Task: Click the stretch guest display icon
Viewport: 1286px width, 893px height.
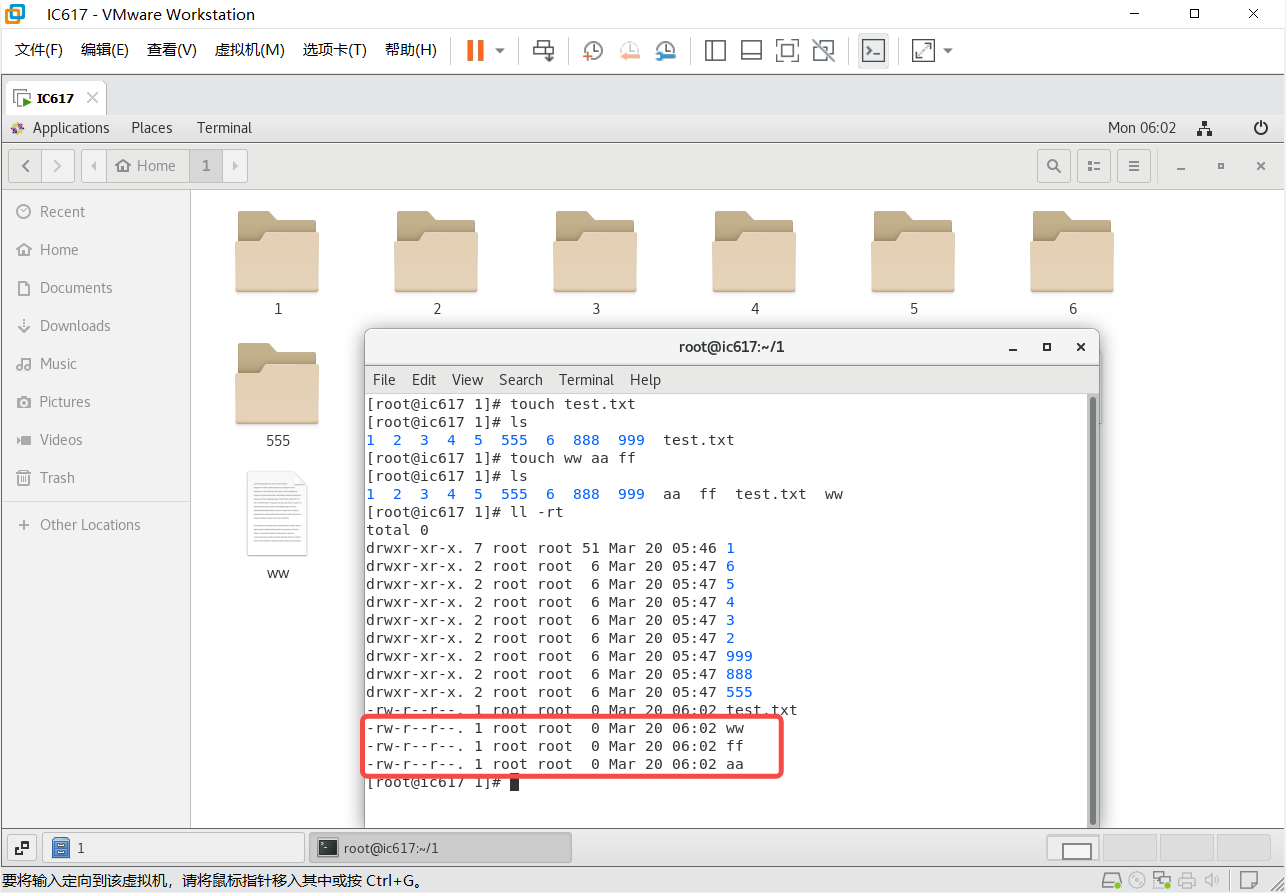Action: [923, 50]
